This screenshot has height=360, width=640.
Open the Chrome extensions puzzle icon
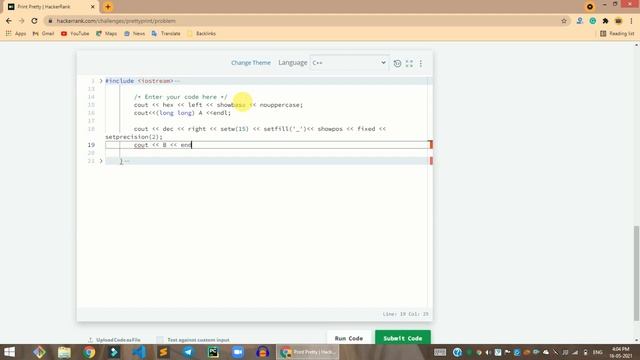pos(605,21)
